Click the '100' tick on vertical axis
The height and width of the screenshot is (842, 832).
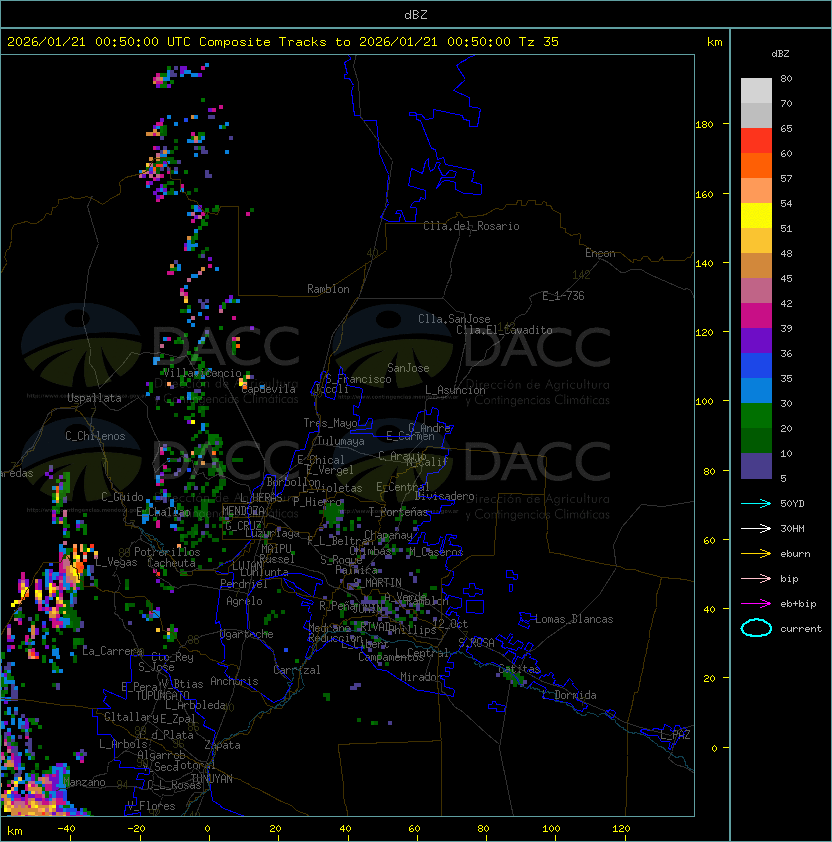704,402
